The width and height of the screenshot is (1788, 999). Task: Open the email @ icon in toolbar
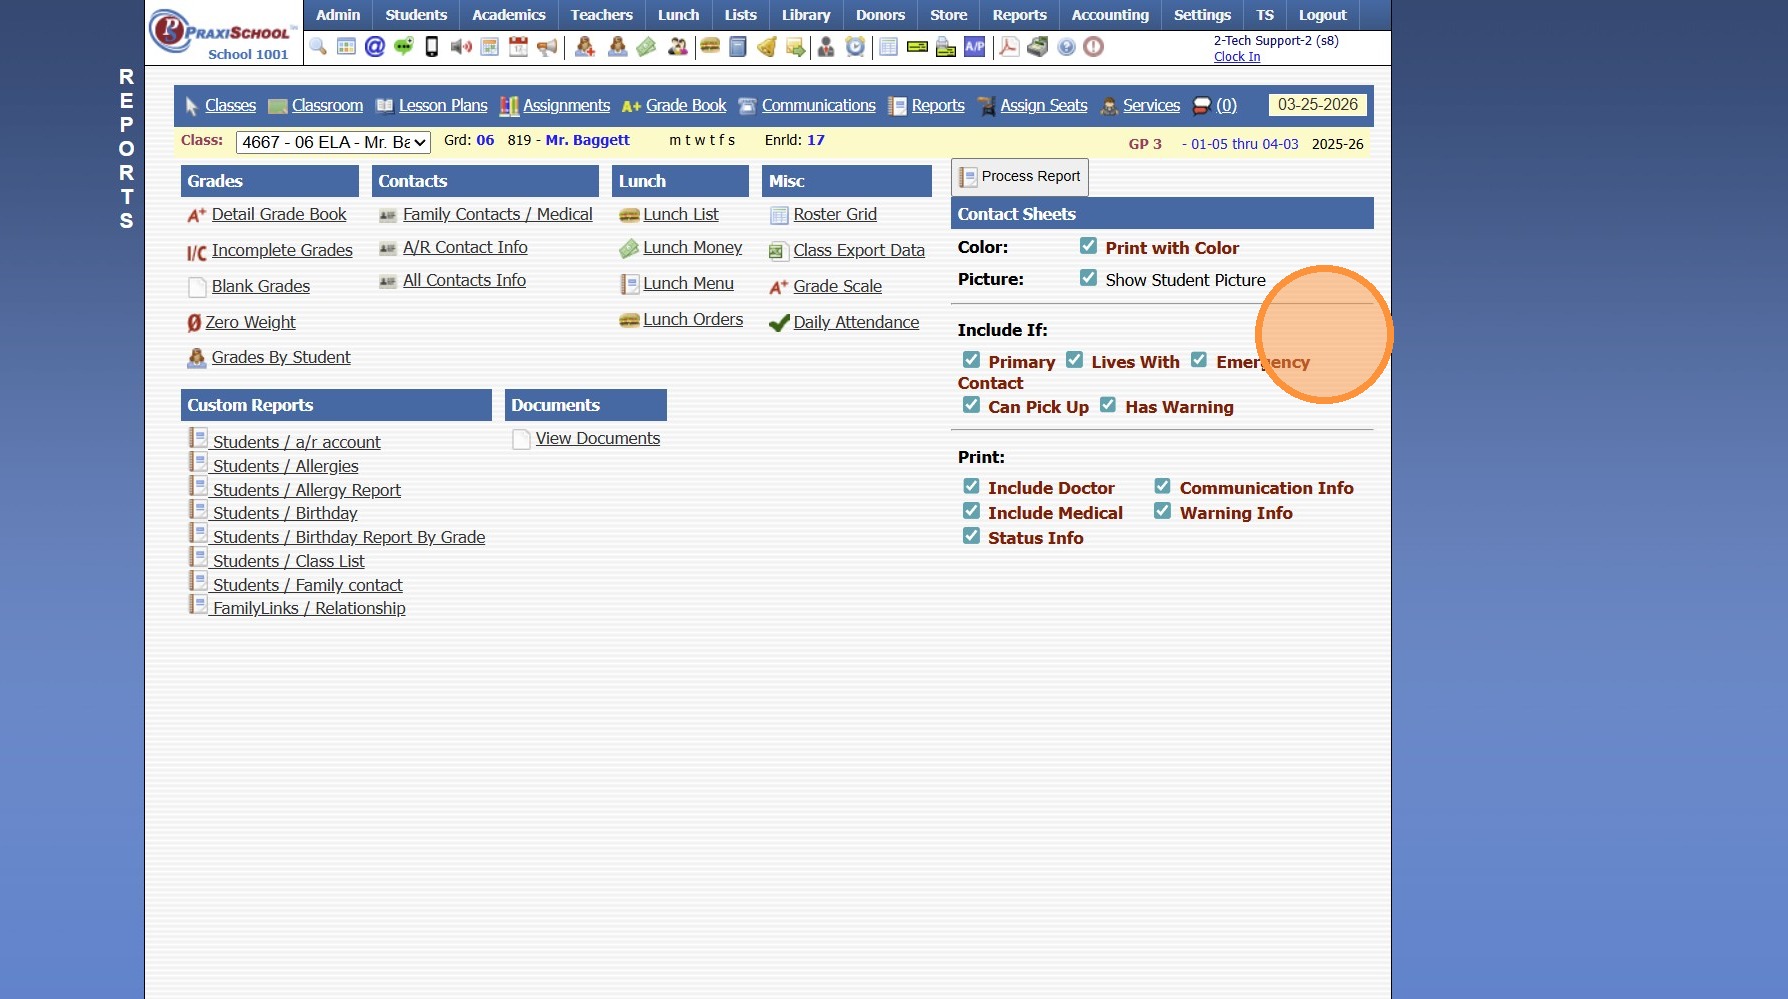[x=375, y=47]
